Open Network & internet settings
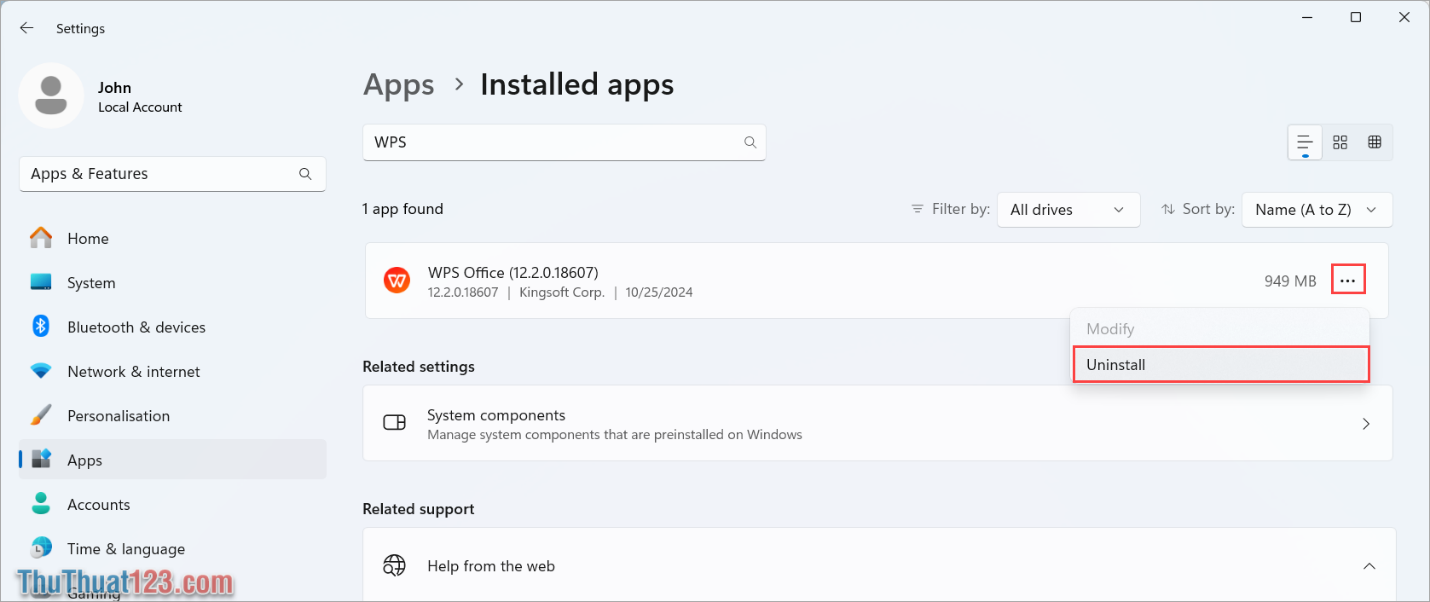 [172, 371]
